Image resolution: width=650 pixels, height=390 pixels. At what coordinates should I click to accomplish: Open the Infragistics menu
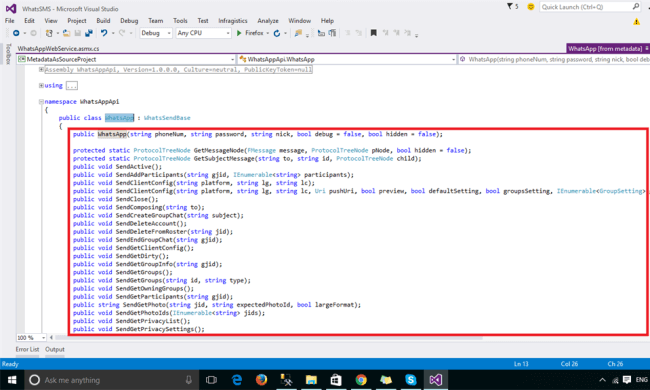coord(233,21)
